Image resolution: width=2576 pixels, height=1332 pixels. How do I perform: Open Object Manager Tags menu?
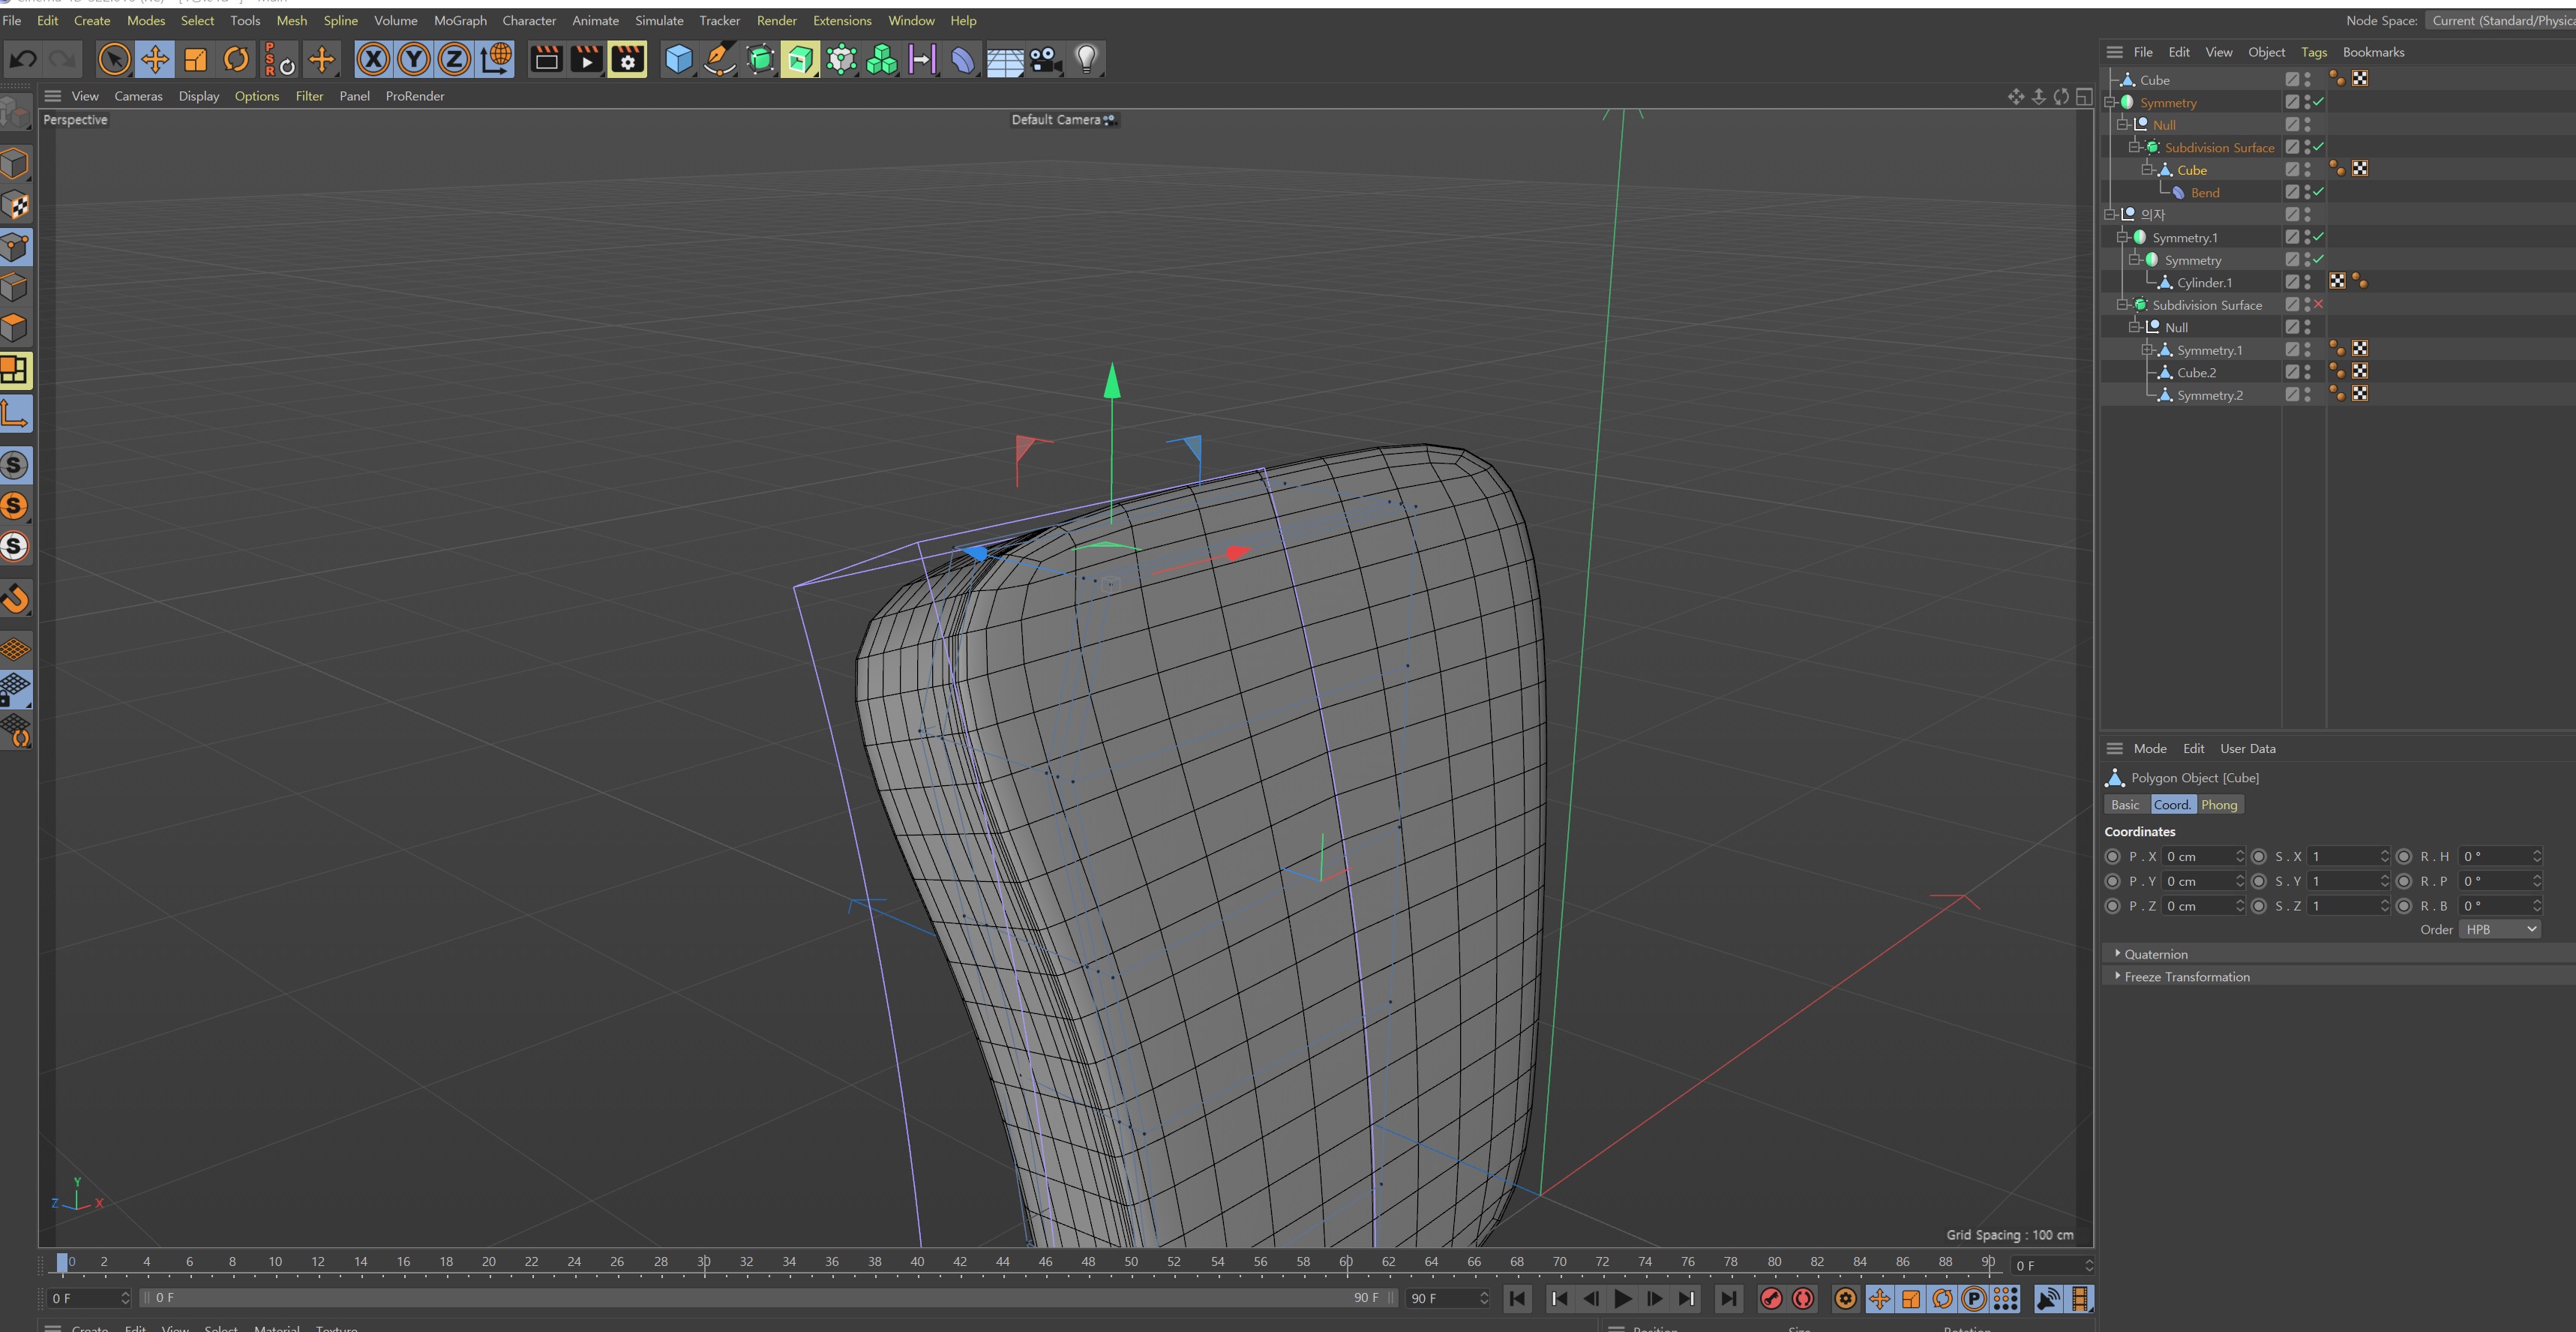point(2313,52)
